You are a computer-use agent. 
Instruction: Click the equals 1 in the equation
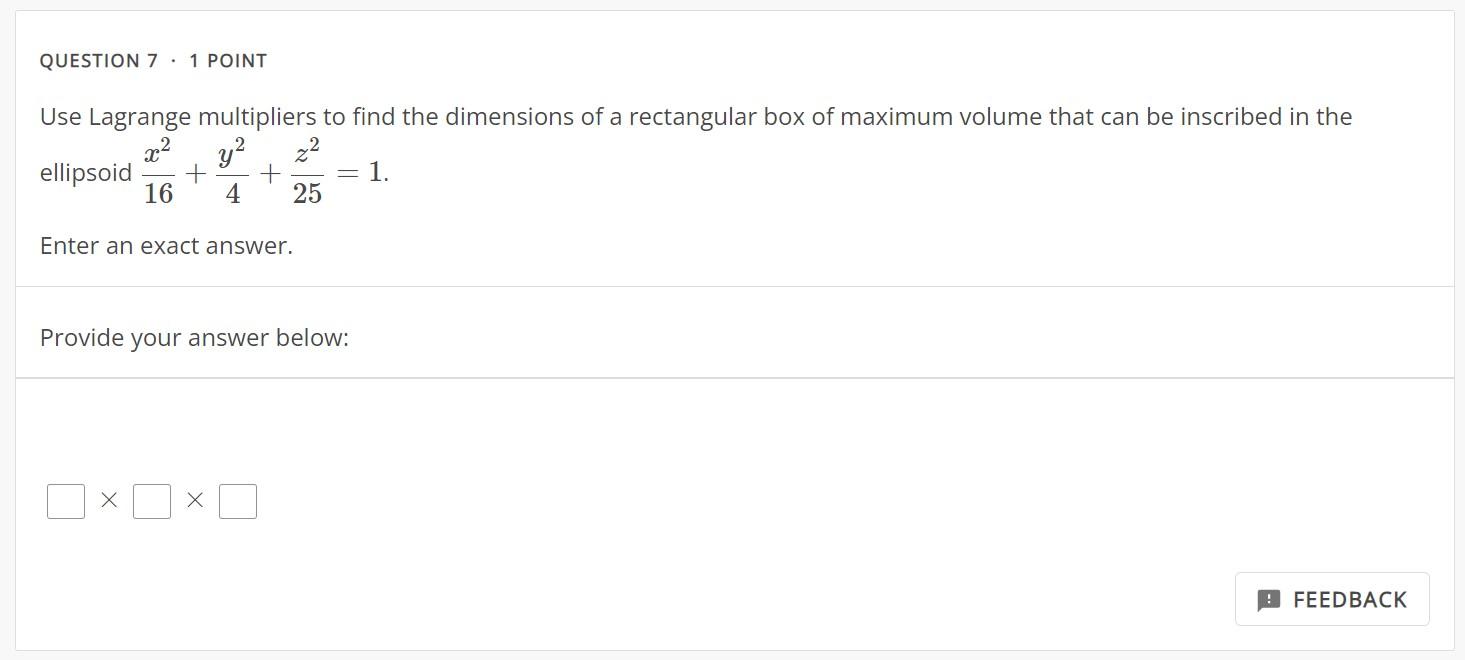tap(360, 171)
